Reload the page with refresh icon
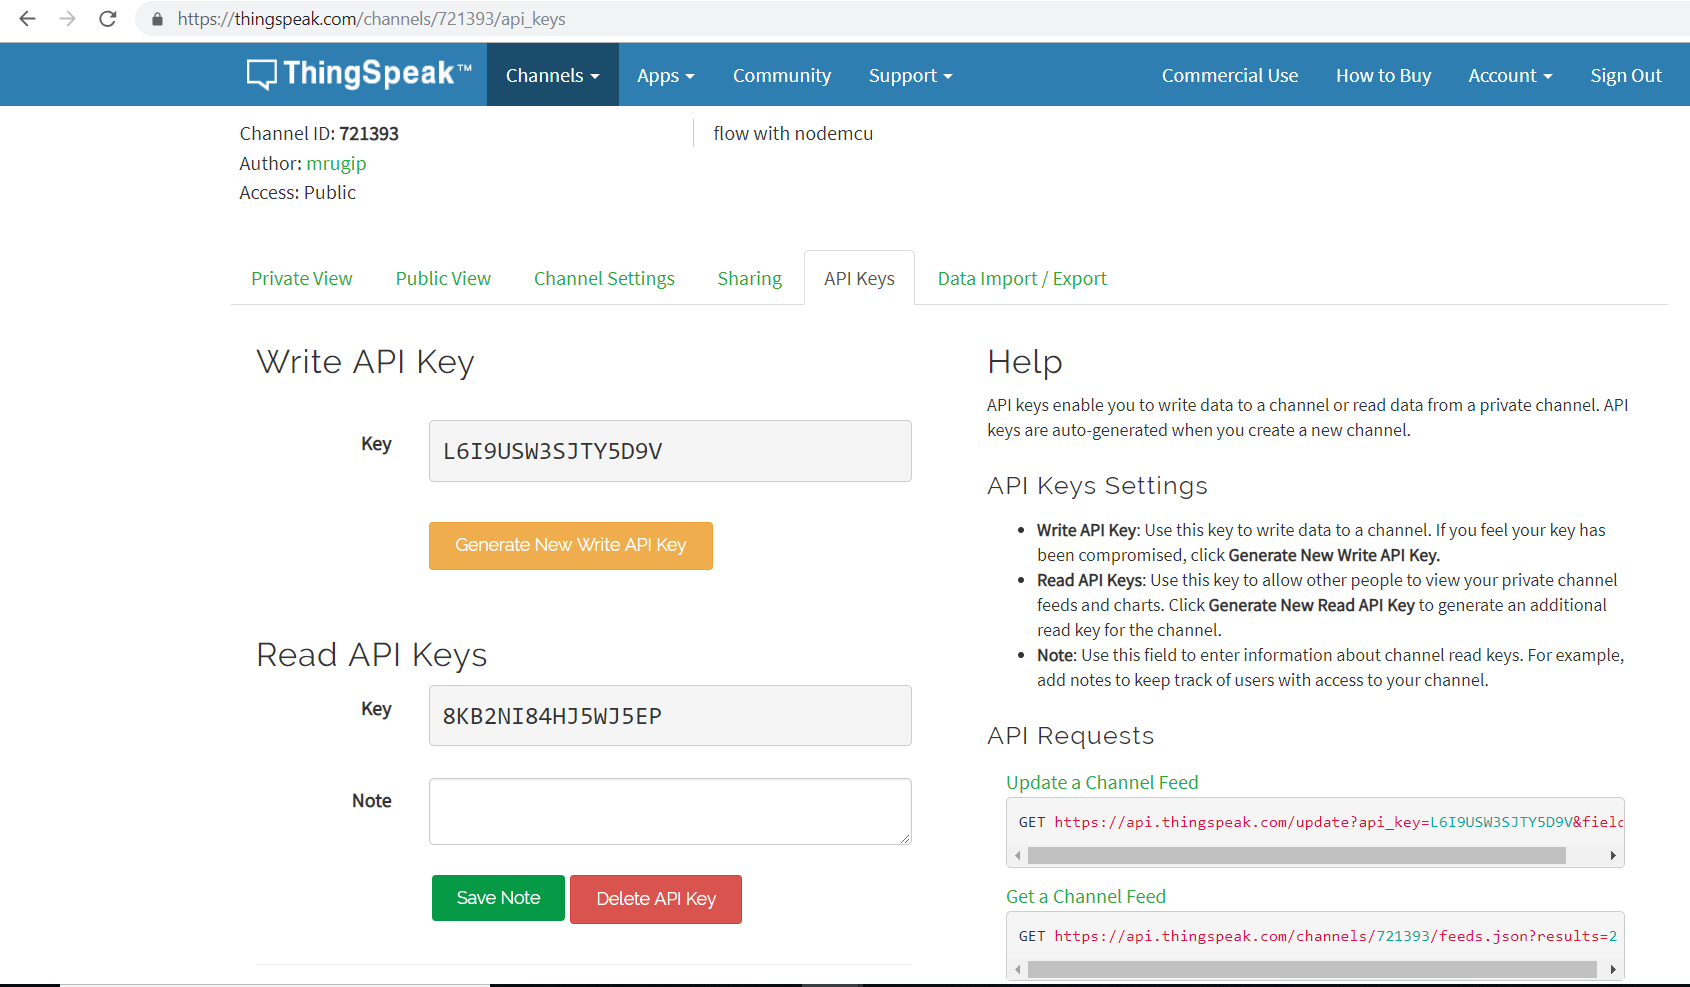Viewport: 1690px width, 987px height. click(108, 19)
